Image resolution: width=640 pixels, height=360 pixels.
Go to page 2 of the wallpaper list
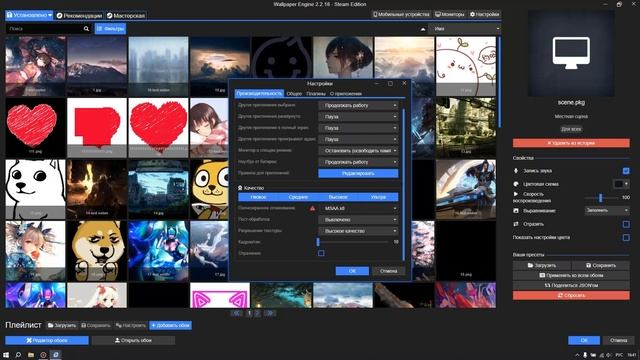257,313
